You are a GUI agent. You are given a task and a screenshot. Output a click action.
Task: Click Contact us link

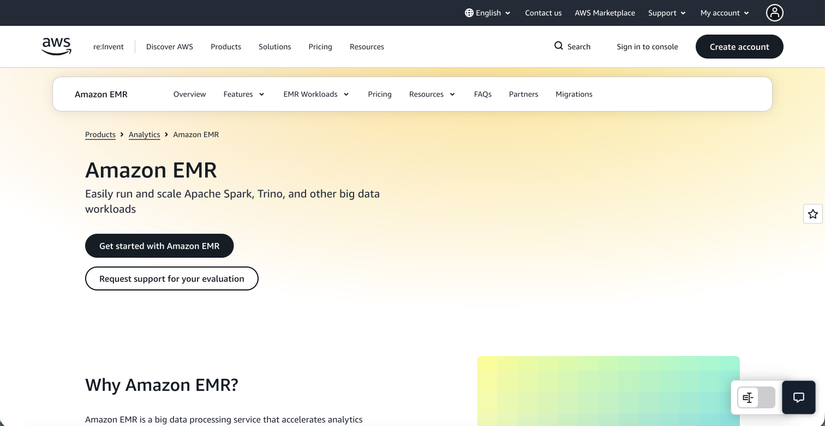point(543,13)
